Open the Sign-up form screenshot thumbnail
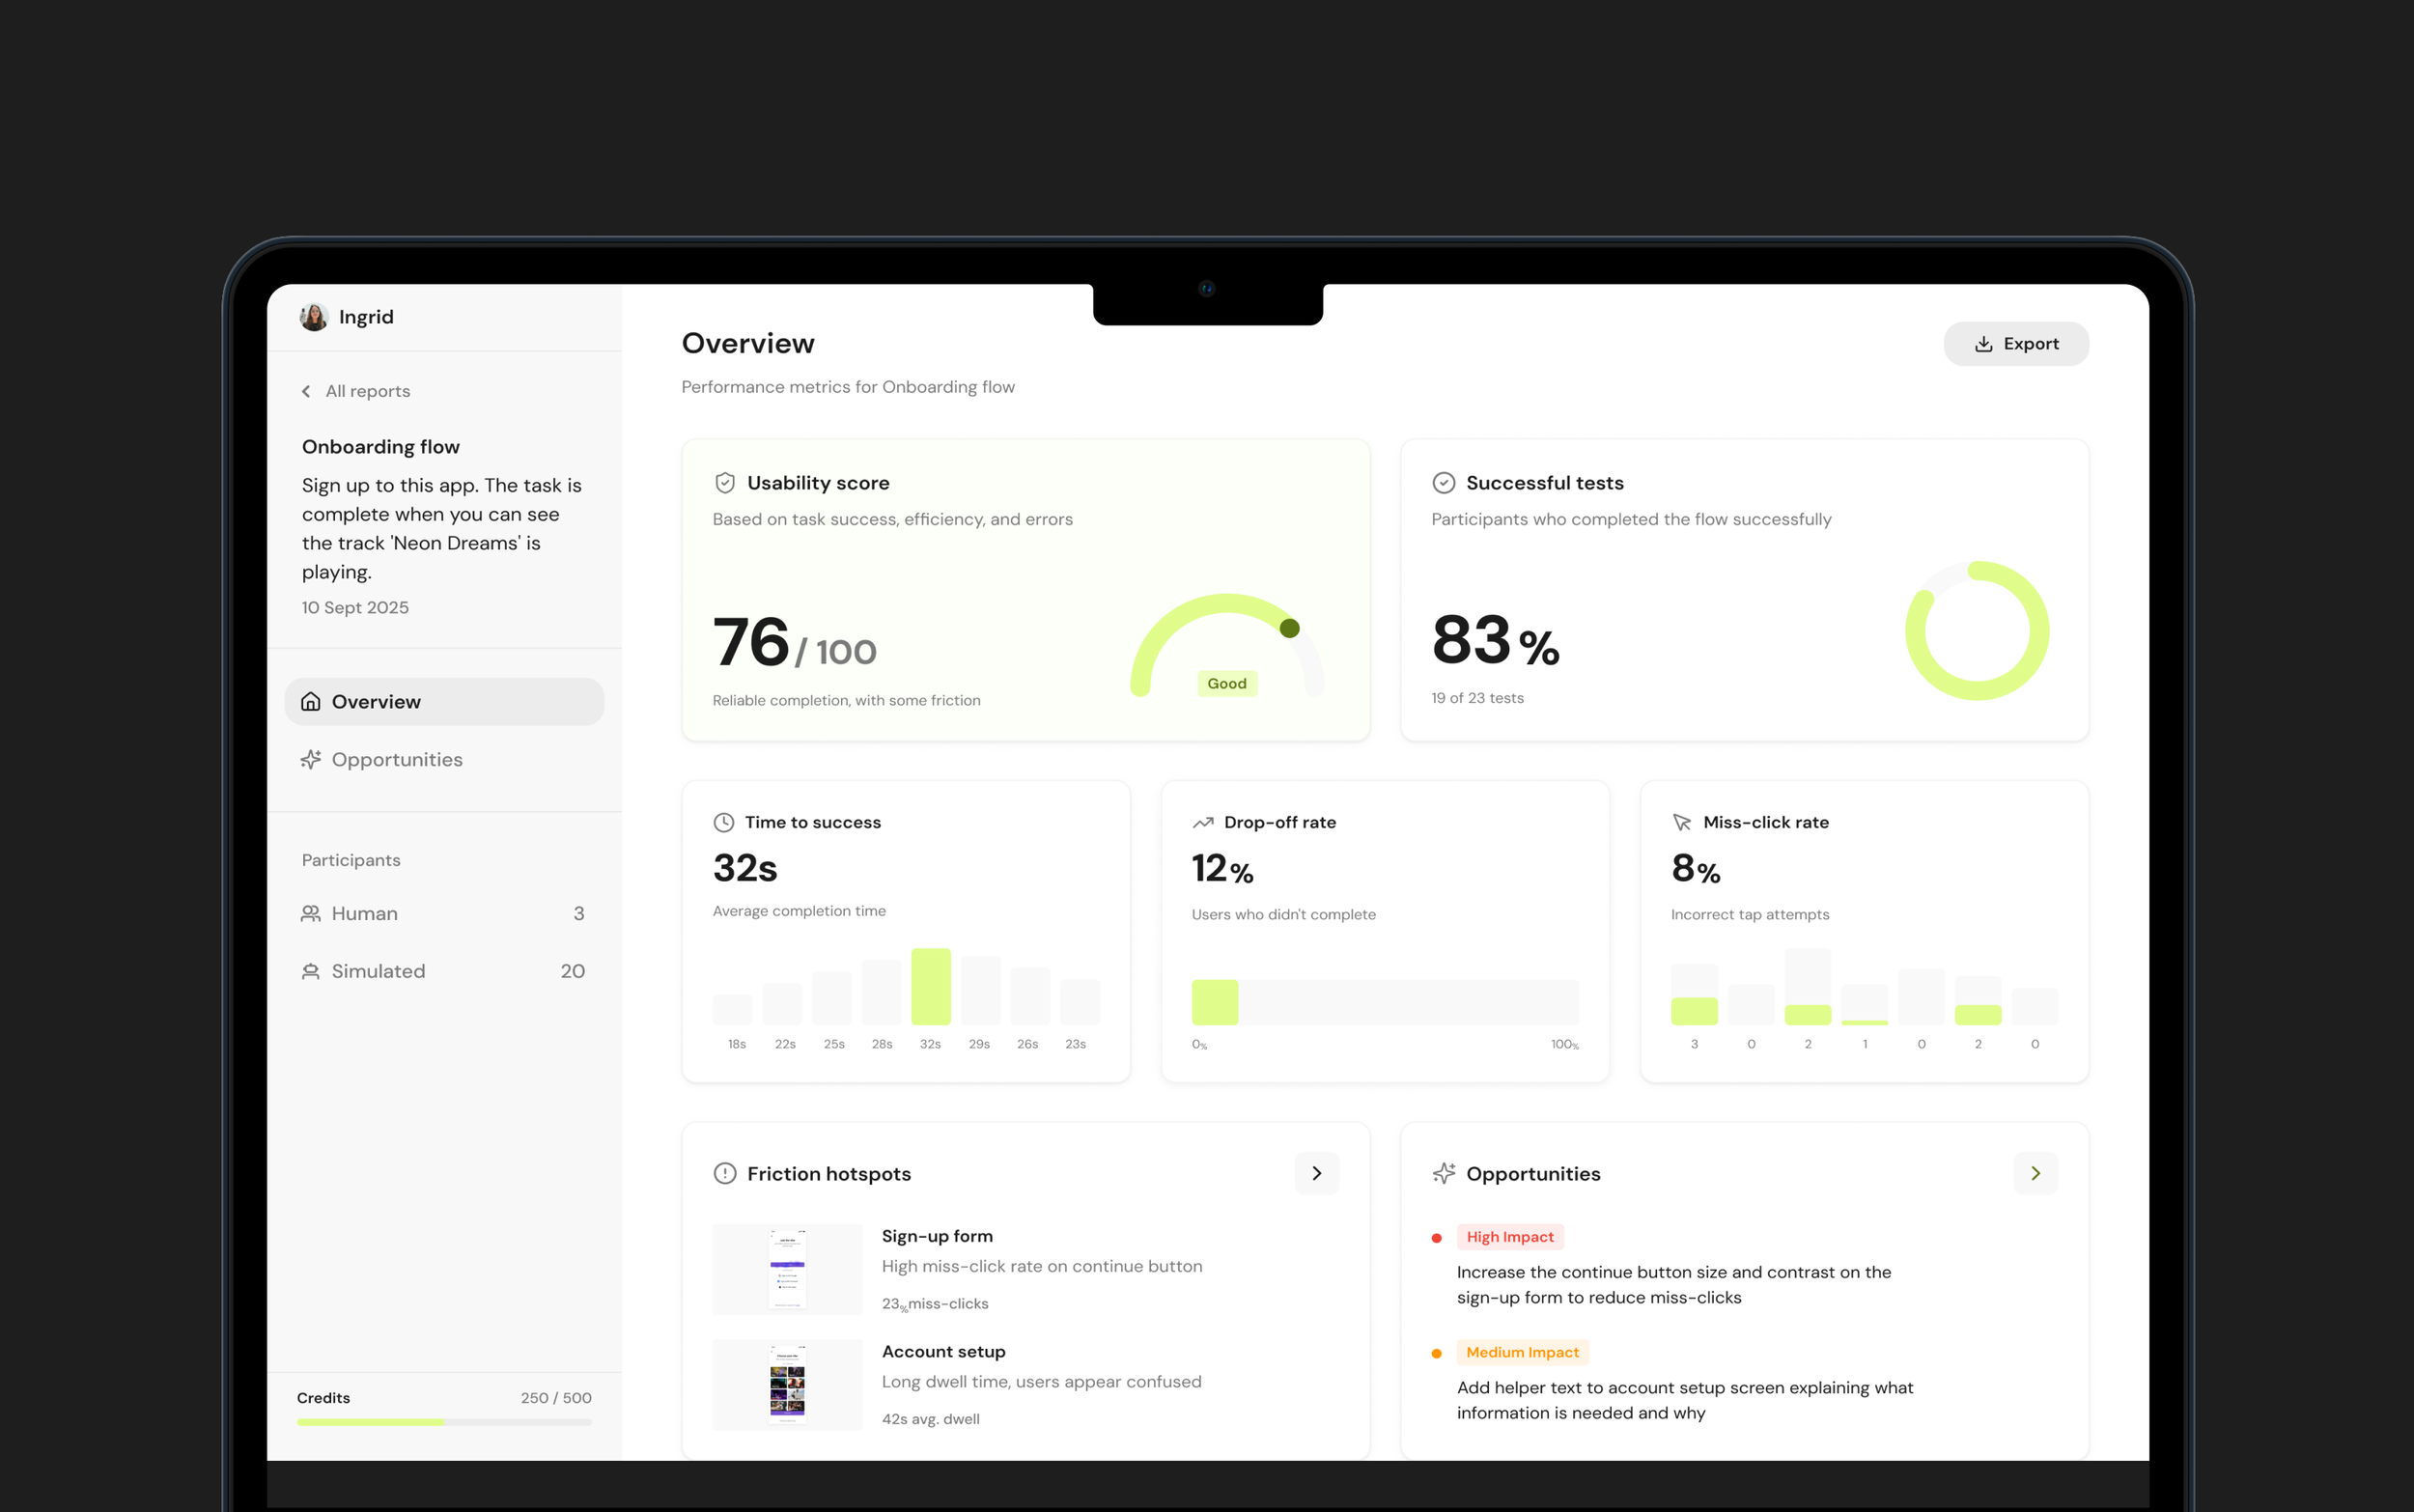This screenshot has width=2414, height=1512. pyautogui.click(x=787, y=1268)
